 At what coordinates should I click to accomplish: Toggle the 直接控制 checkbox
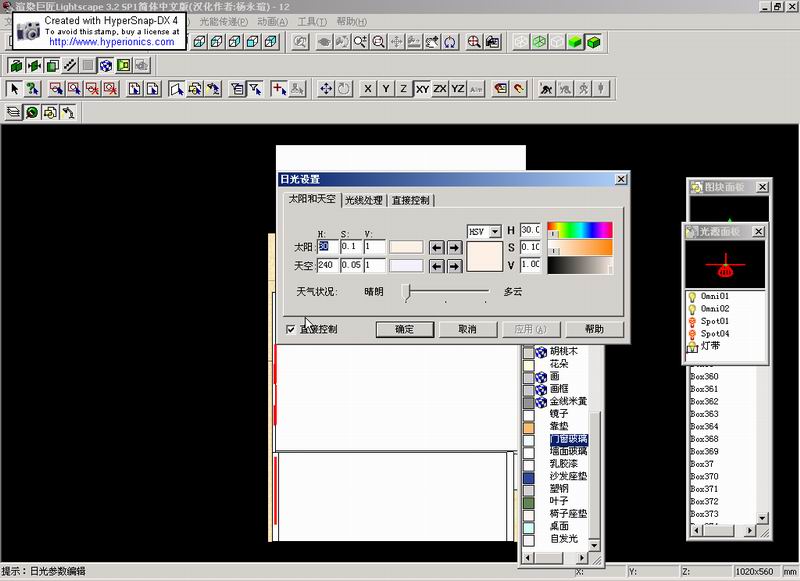click(x=291, y=329)
